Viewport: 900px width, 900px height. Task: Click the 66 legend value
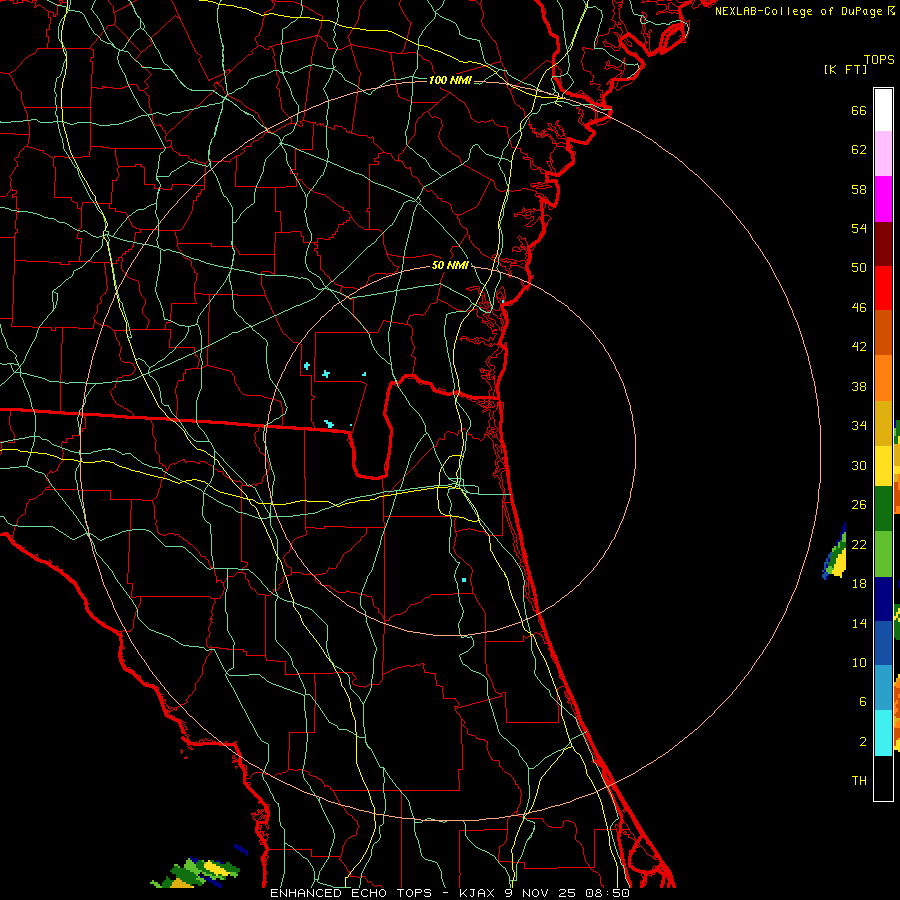point(859,110)
